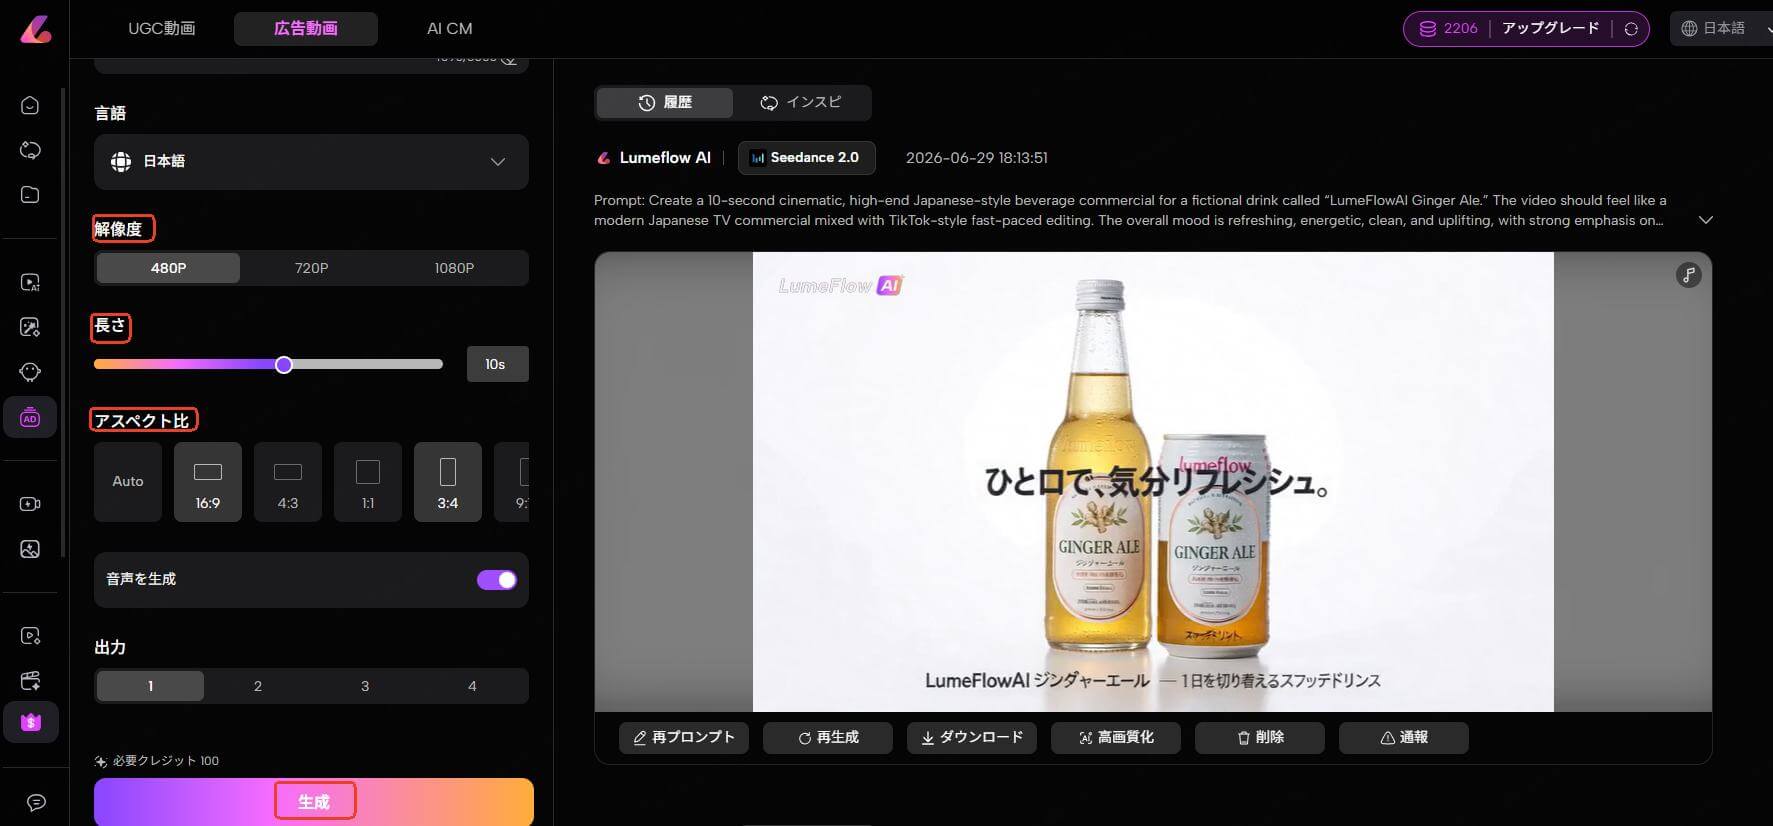This screenshot has width=1773, height=826.
Task: Click the 再プロンプト button
Action: pos(684,738)
